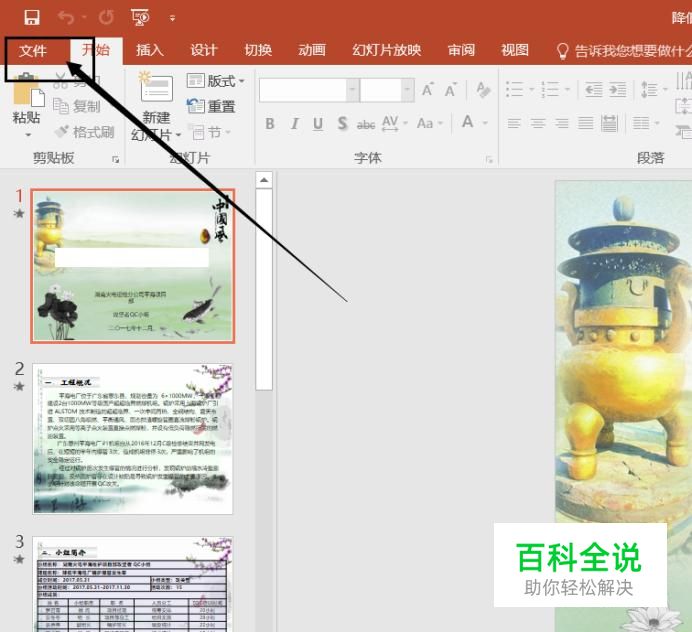Image resolution: width=692 pixels, height=632 pixels.
Task: Open the 字体 dialog launcher
Action: tap(489, 160)
